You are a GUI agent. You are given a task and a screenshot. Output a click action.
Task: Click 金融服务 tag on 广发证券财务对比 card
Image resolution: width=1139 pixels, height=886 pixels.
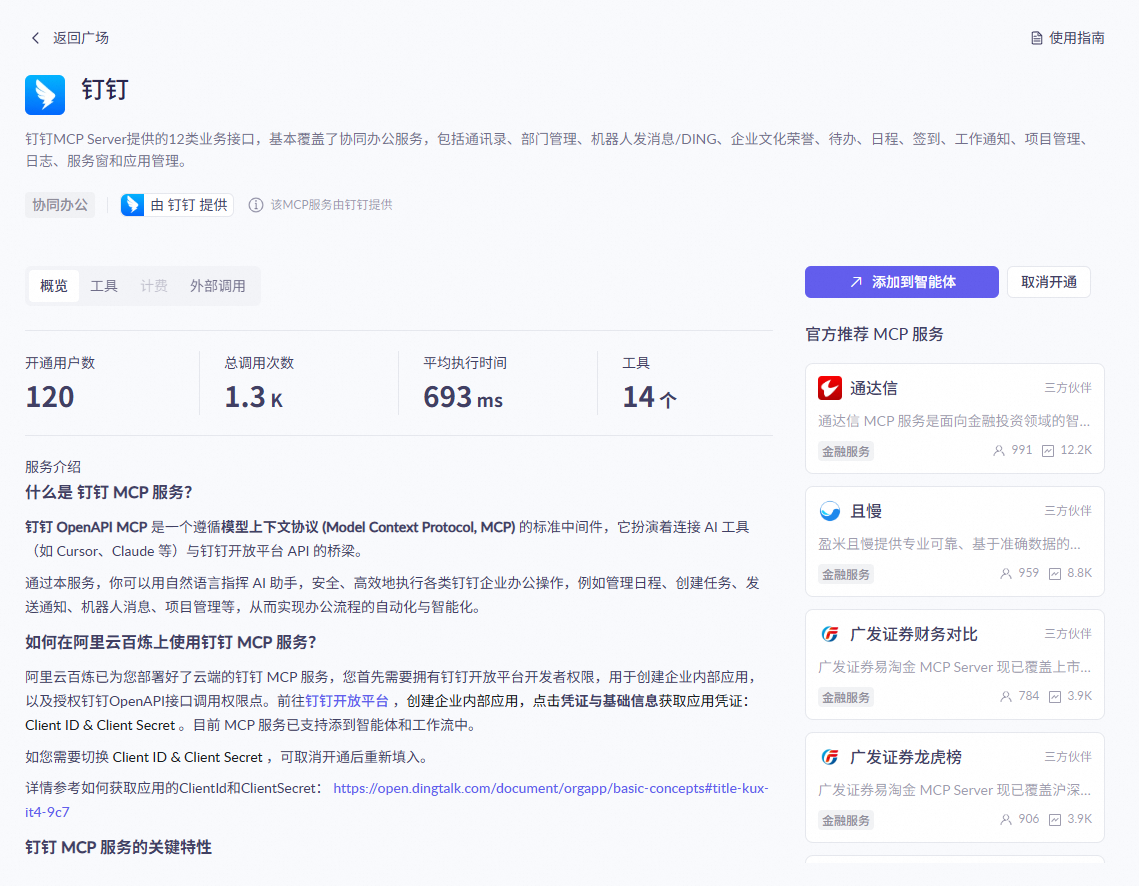846,697
